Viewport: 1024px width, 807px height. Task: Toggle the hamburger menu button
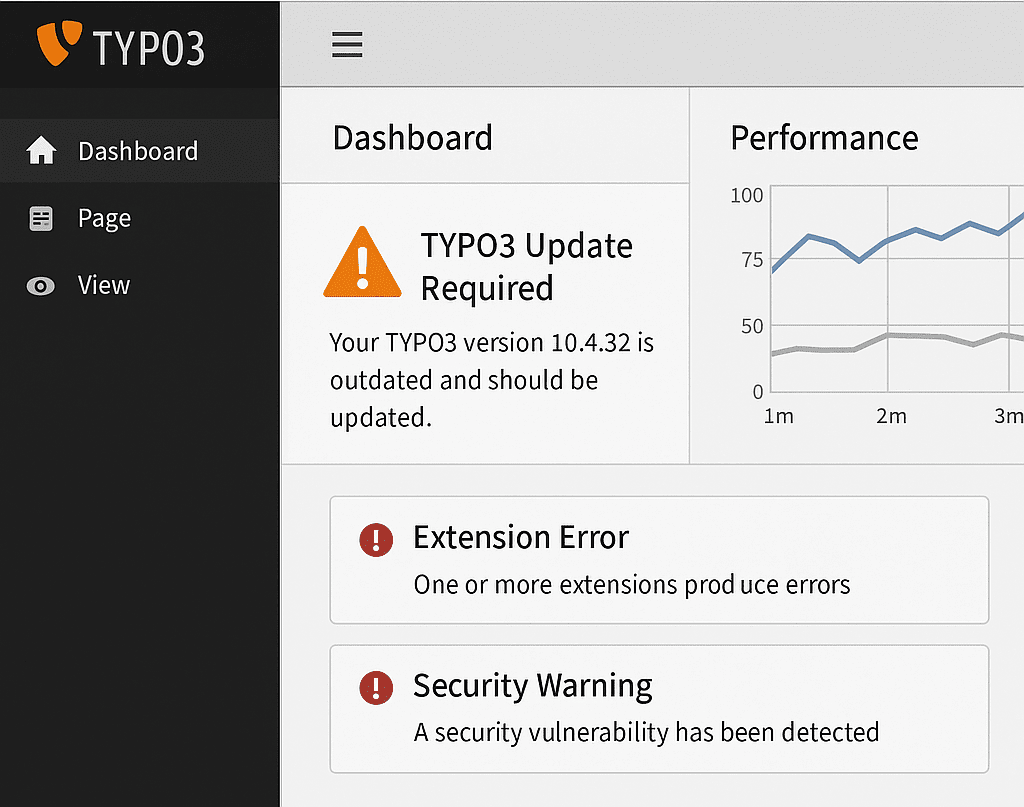[347, 44]
